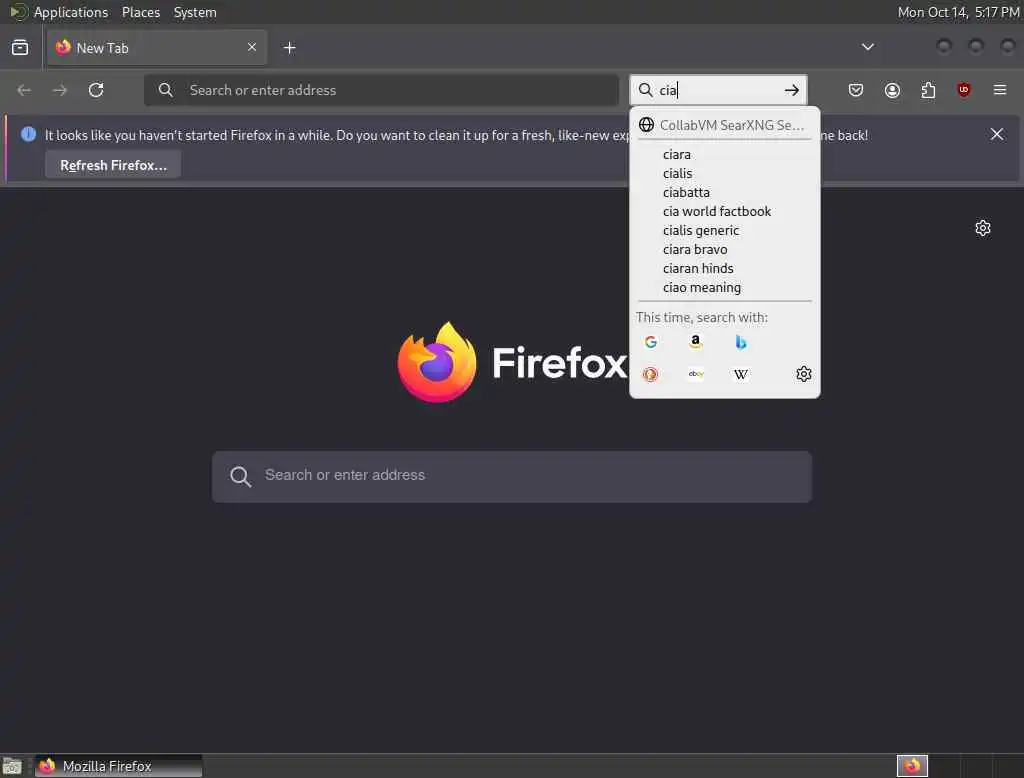Go forward with the forward arrow
Image resolution: width=1024 pixels, height=778 pixels.
(59, 90)
